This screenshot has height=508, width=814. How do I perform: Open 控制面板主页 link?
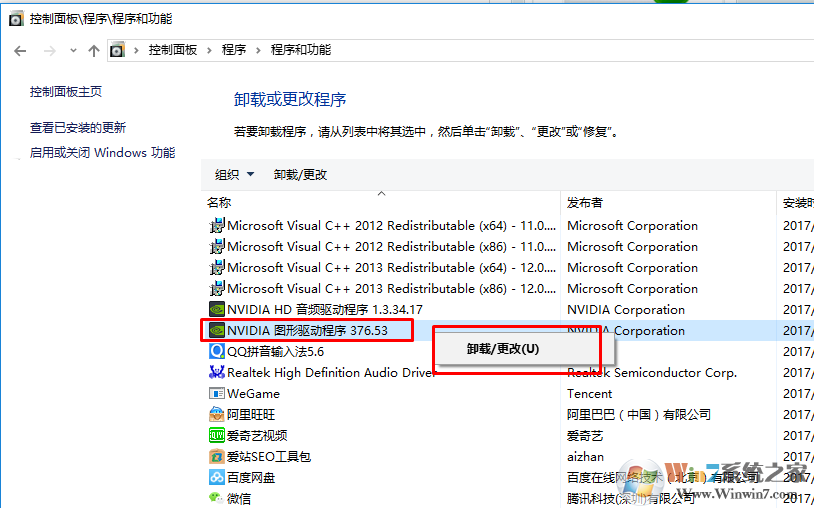coord(66,92)
